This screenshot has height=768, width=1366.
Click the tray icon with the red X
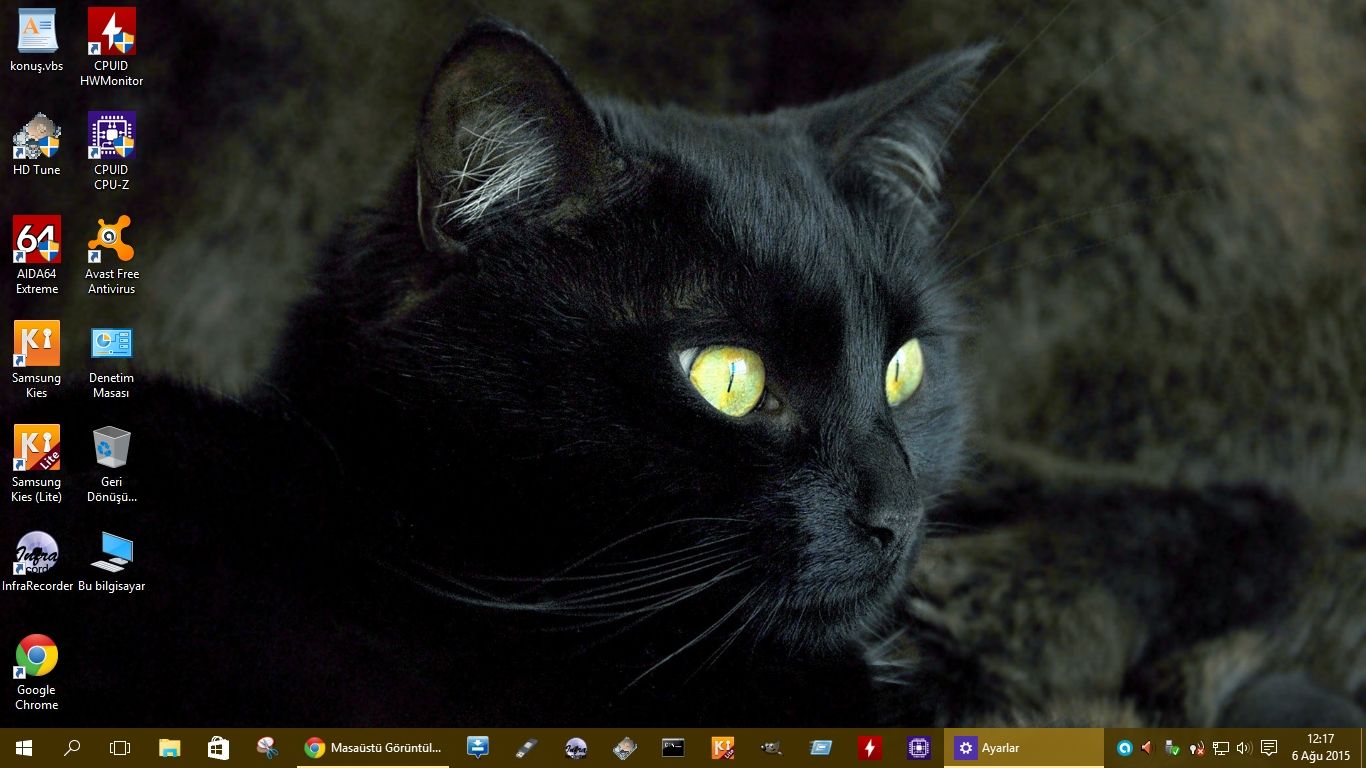point(1196,748)
